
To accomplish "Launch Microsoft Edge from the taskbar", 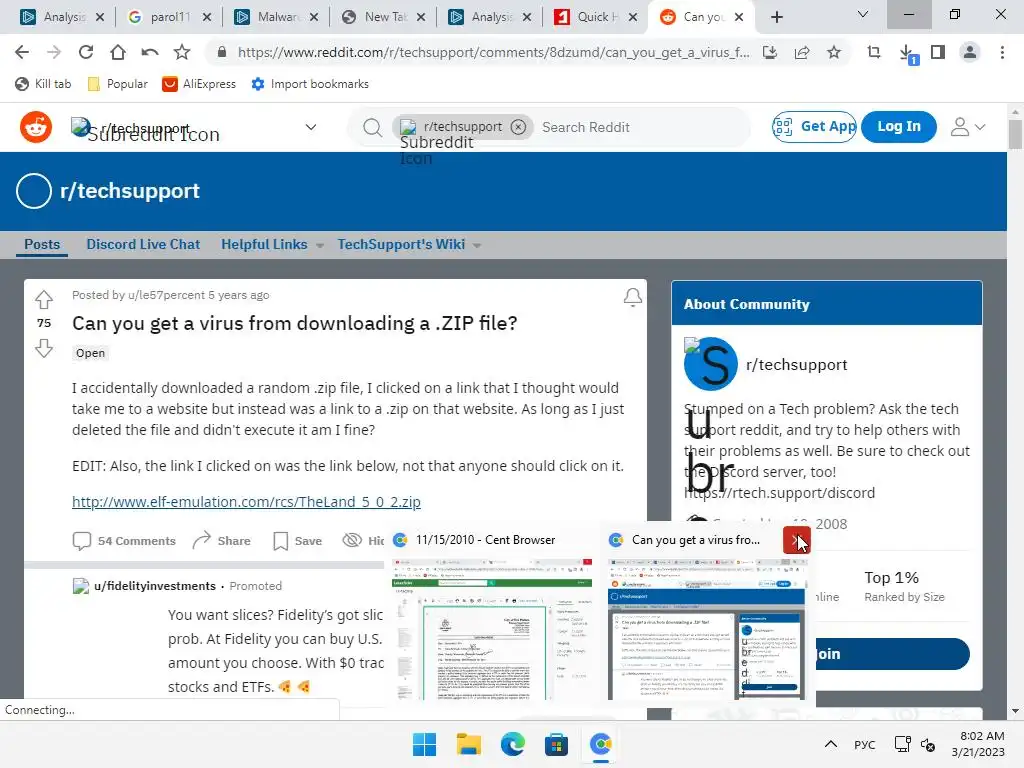I will 513,744.
